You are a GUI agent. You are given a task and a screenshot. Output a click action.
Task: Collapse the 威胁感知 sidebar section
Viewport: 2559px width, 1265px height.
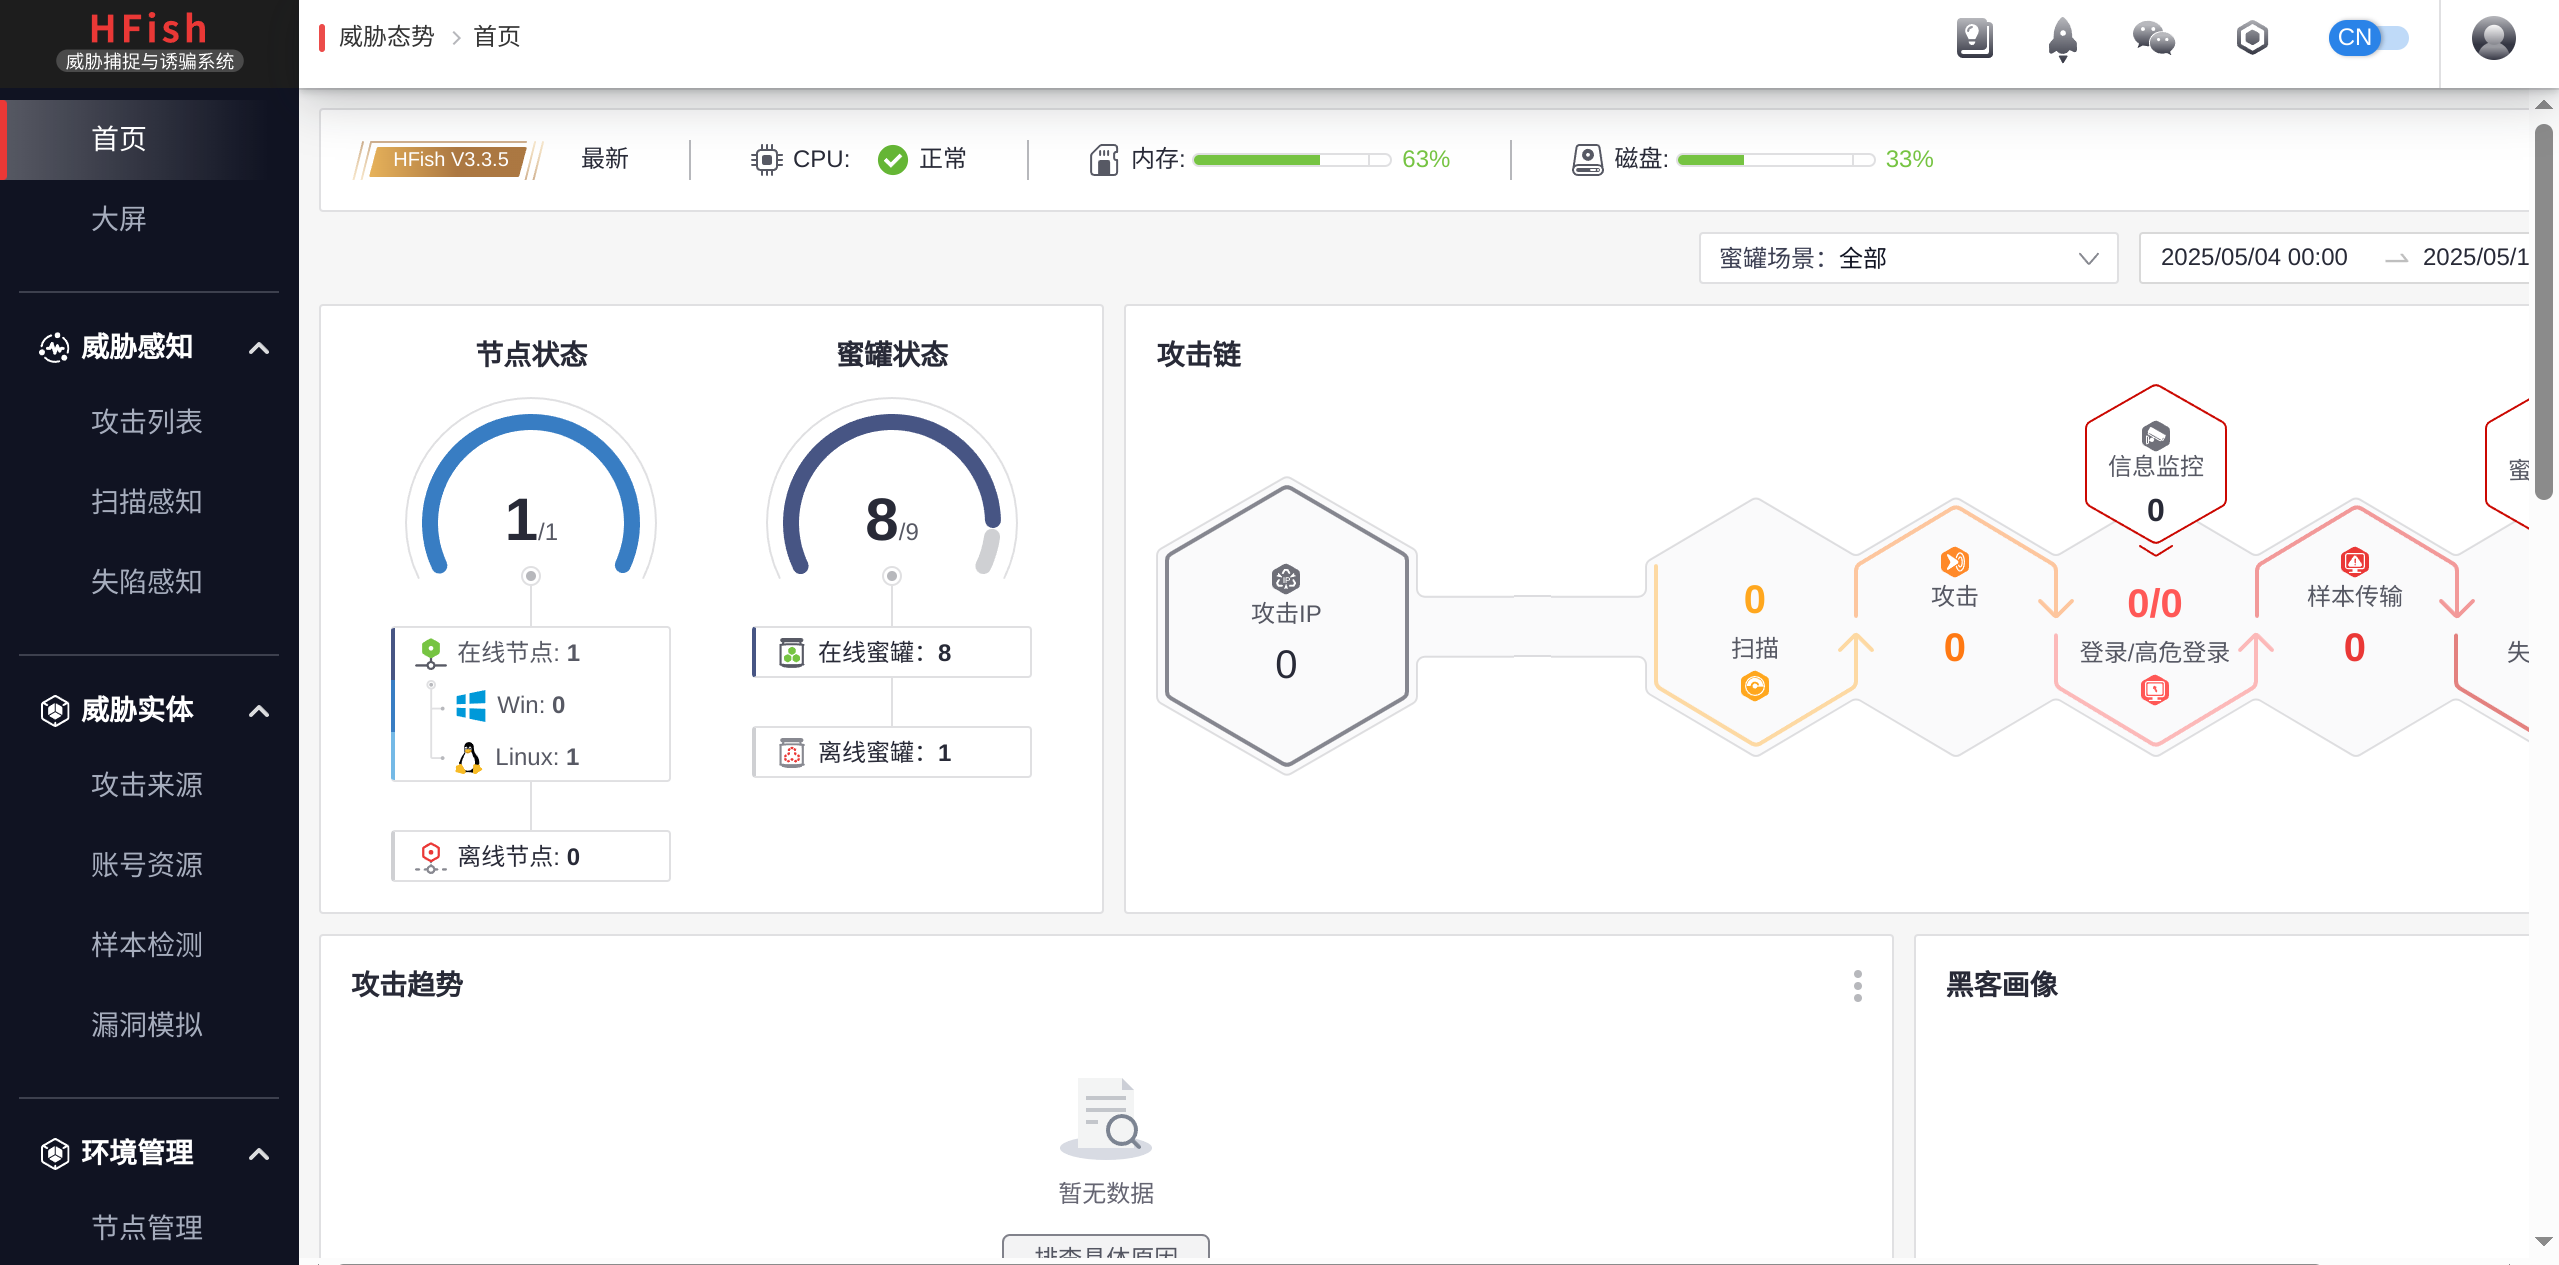coord(259,348)
